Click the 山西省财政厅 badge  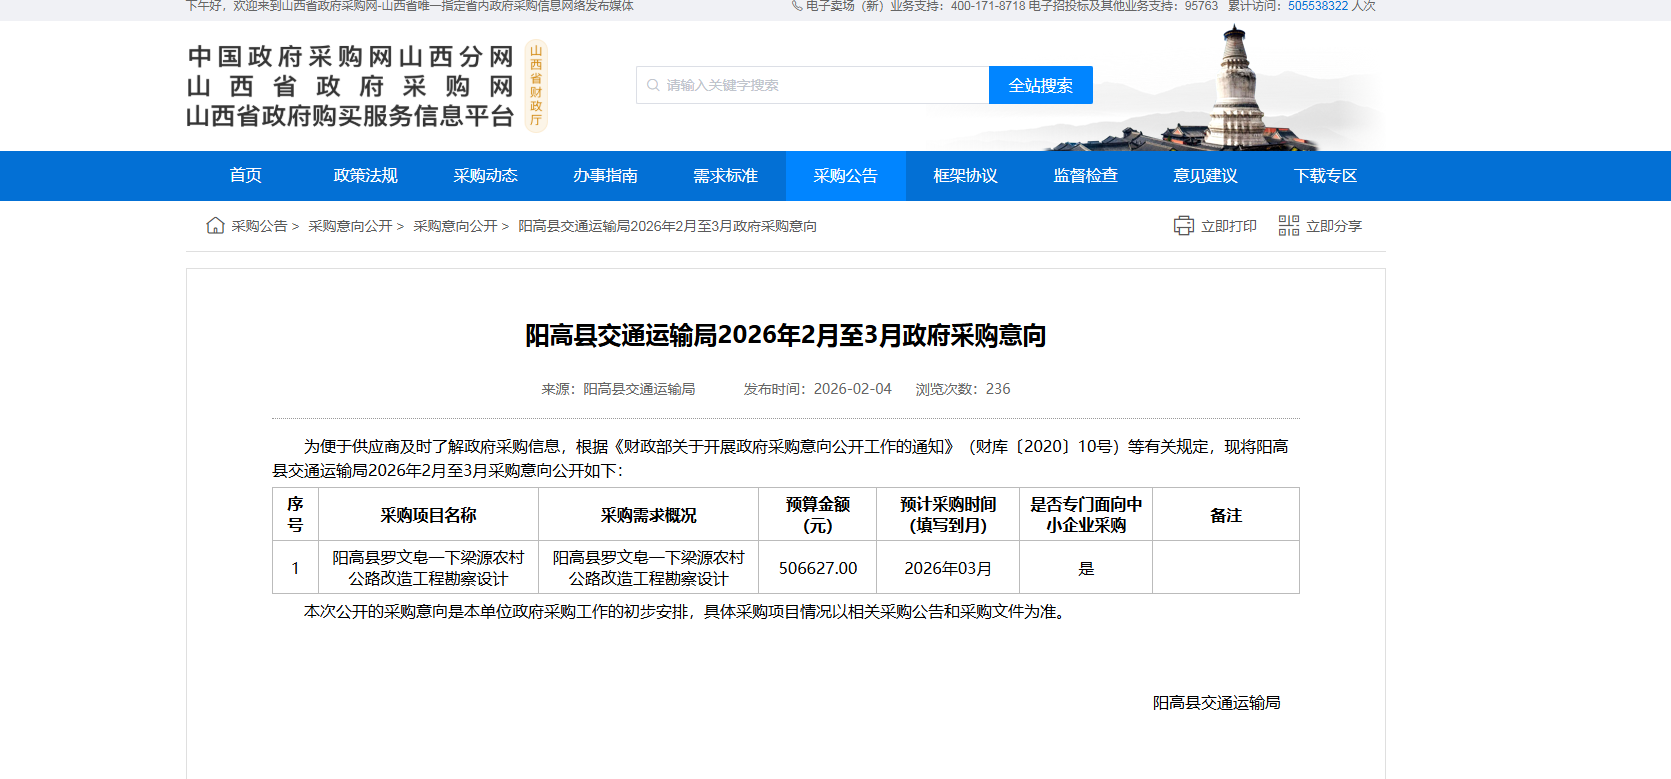(x=536, y=86)
